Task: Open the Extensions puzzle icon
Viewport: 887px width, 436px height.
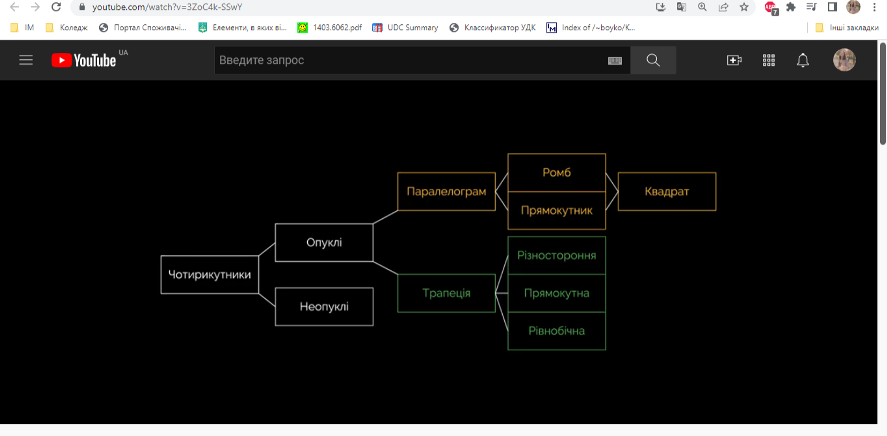Action: 791,7
